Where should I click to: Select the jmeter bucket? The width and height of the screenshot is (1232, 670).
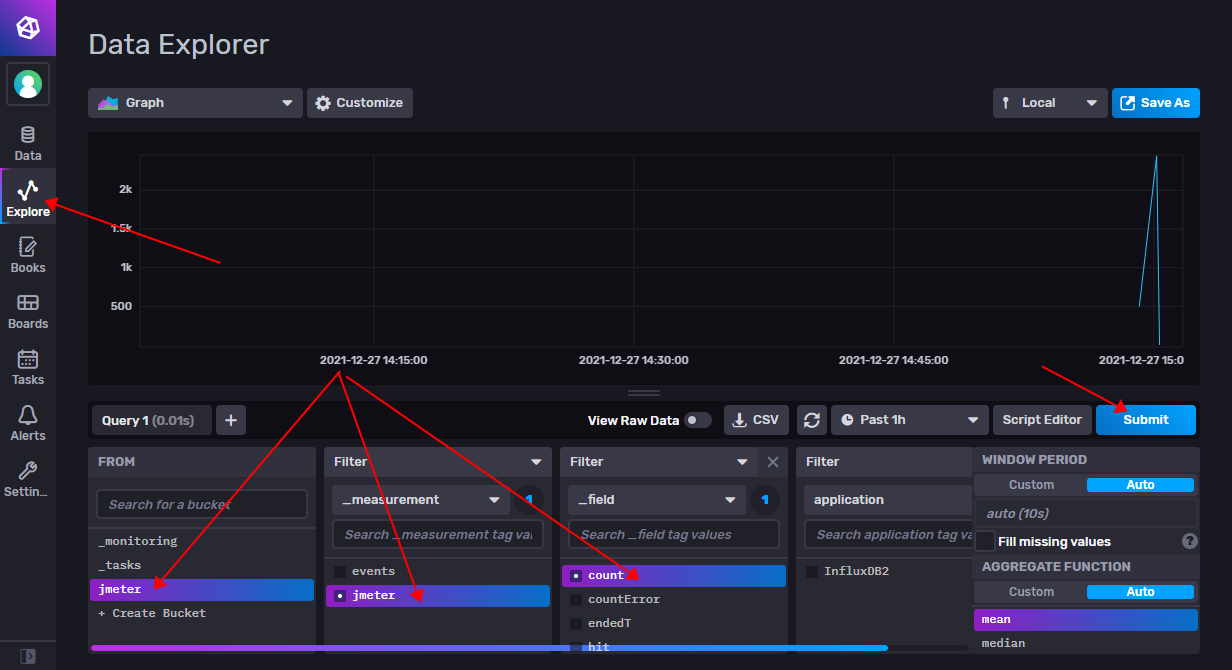pos(202,590)
